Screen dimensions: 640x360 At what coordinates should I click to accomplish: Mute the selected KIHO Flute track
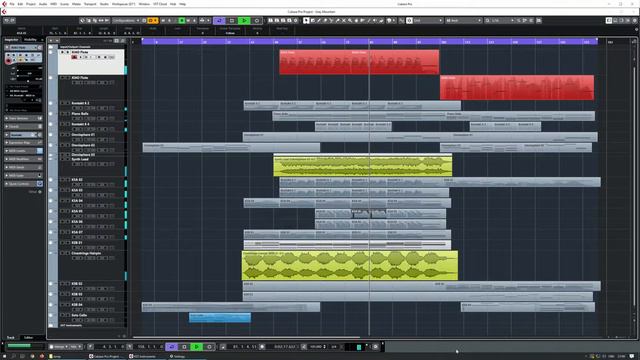(x=62, y=52)
